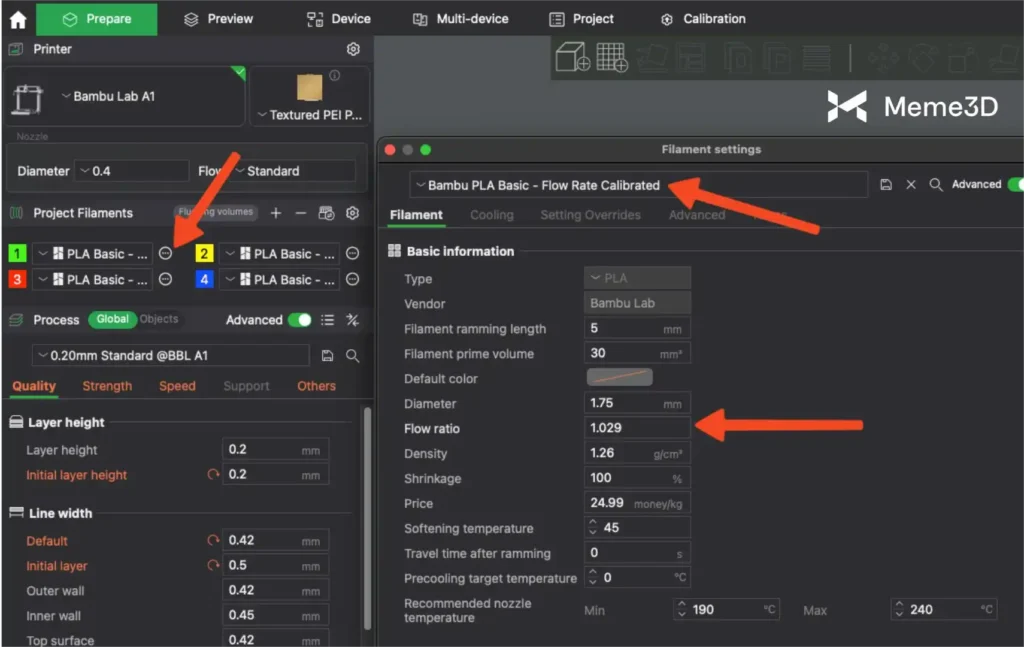Image resolution: width=1024 pixels, height=647 pixels.
Task: Remove a filament with the minus icon
Action: point(301,213)
